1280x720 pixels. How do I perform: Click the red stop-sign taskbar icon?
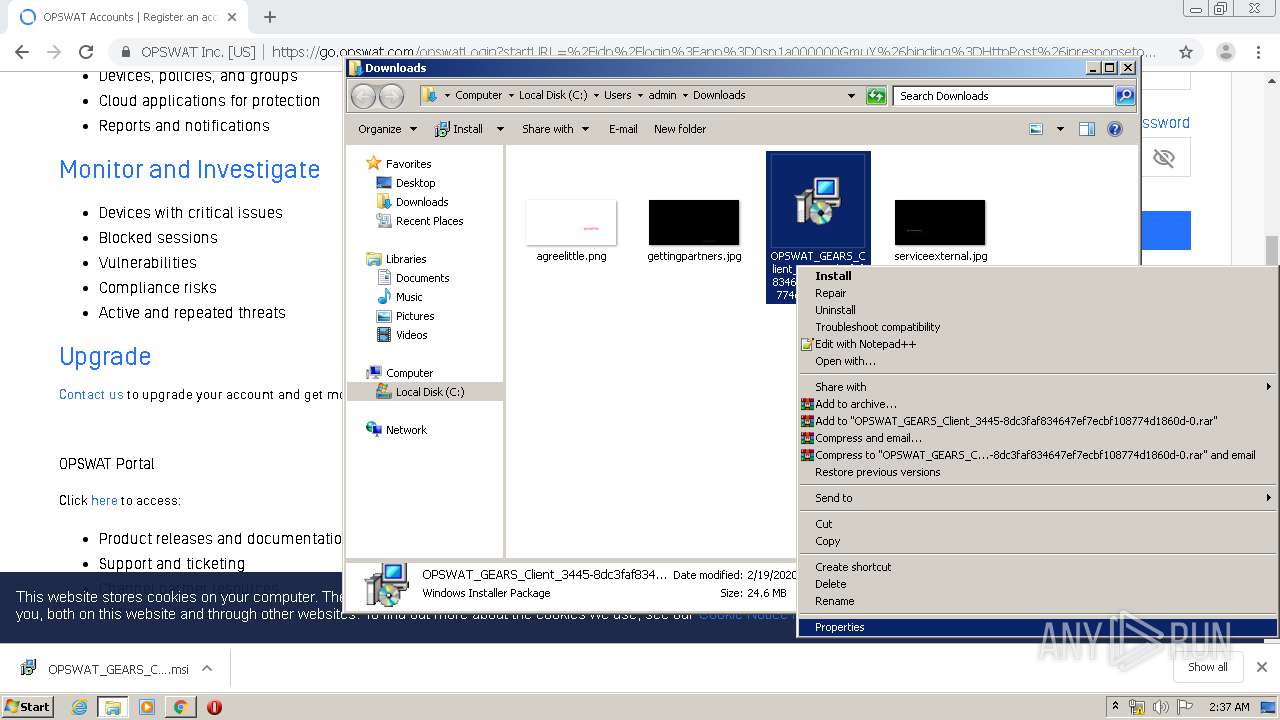(x=214, y=707)
